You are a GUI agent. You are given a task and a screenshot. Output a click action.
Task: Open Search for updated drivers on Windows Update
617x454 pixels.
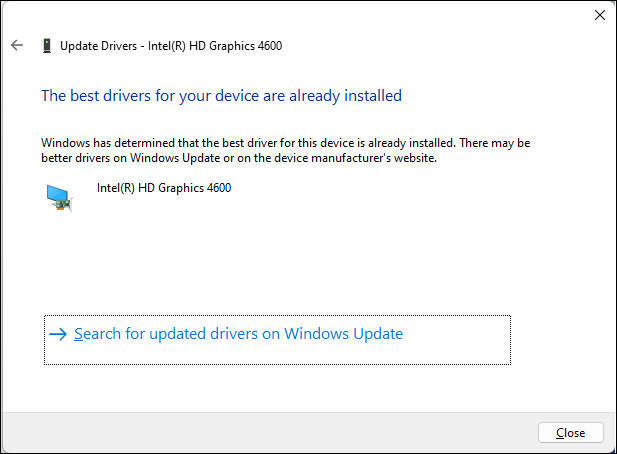(238, 334)
